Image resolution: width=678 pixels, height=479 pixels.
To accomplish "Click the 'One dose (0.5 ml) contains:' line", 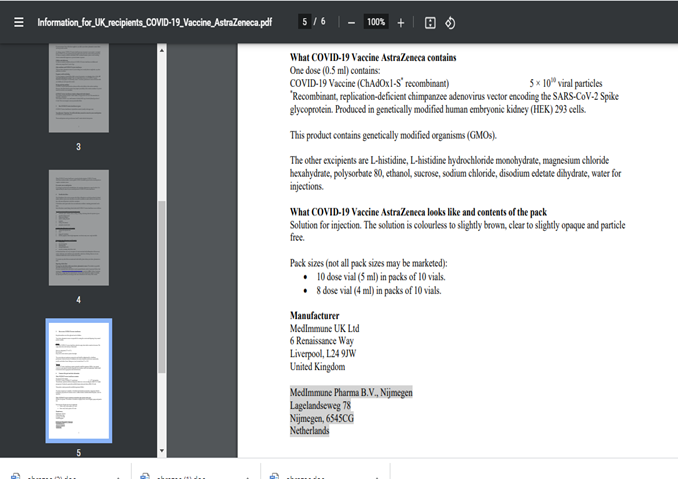I will tap(335, 70).
